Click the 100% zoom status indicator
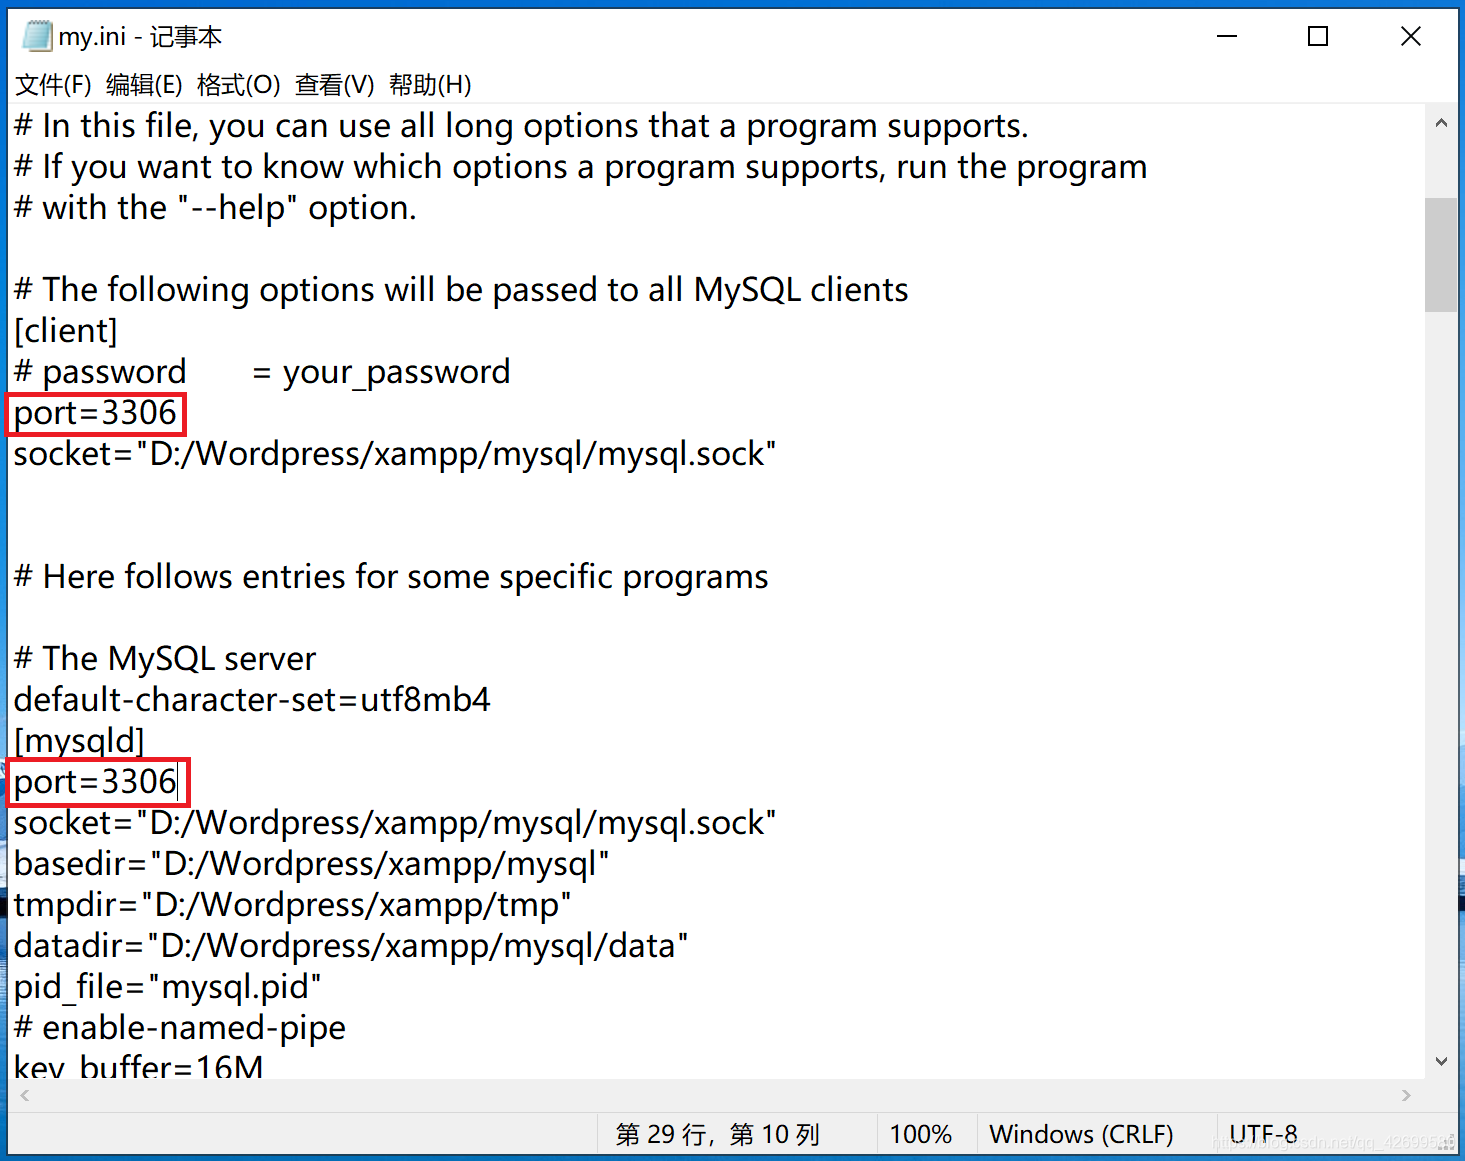 tap(920, 1135)
